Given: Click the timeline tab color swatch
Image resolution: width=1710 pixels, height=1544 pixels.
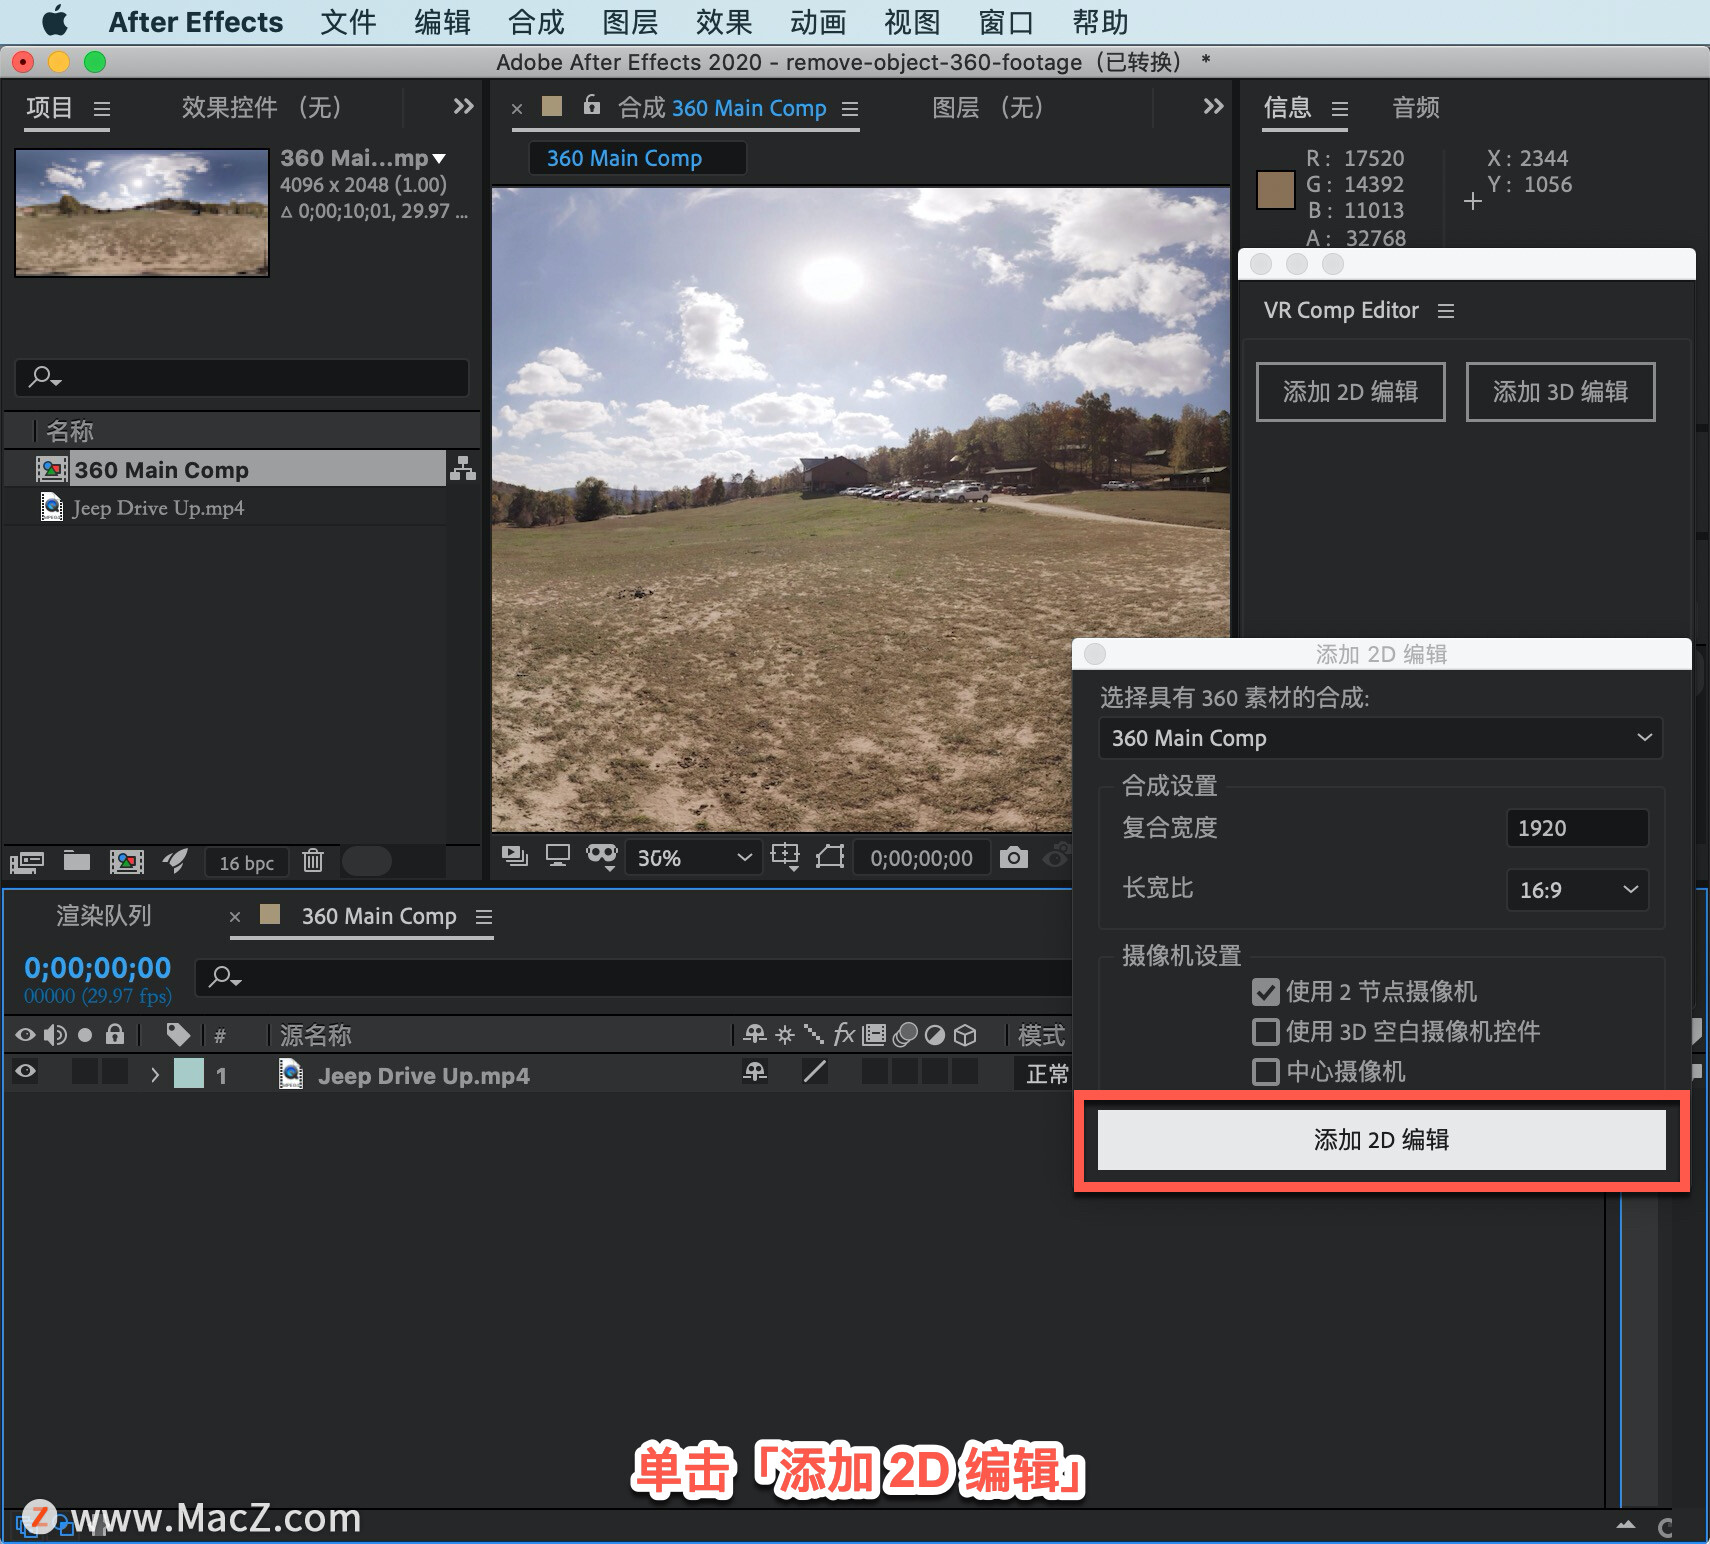Looking at the screenshot, I should tap(269, 914).
